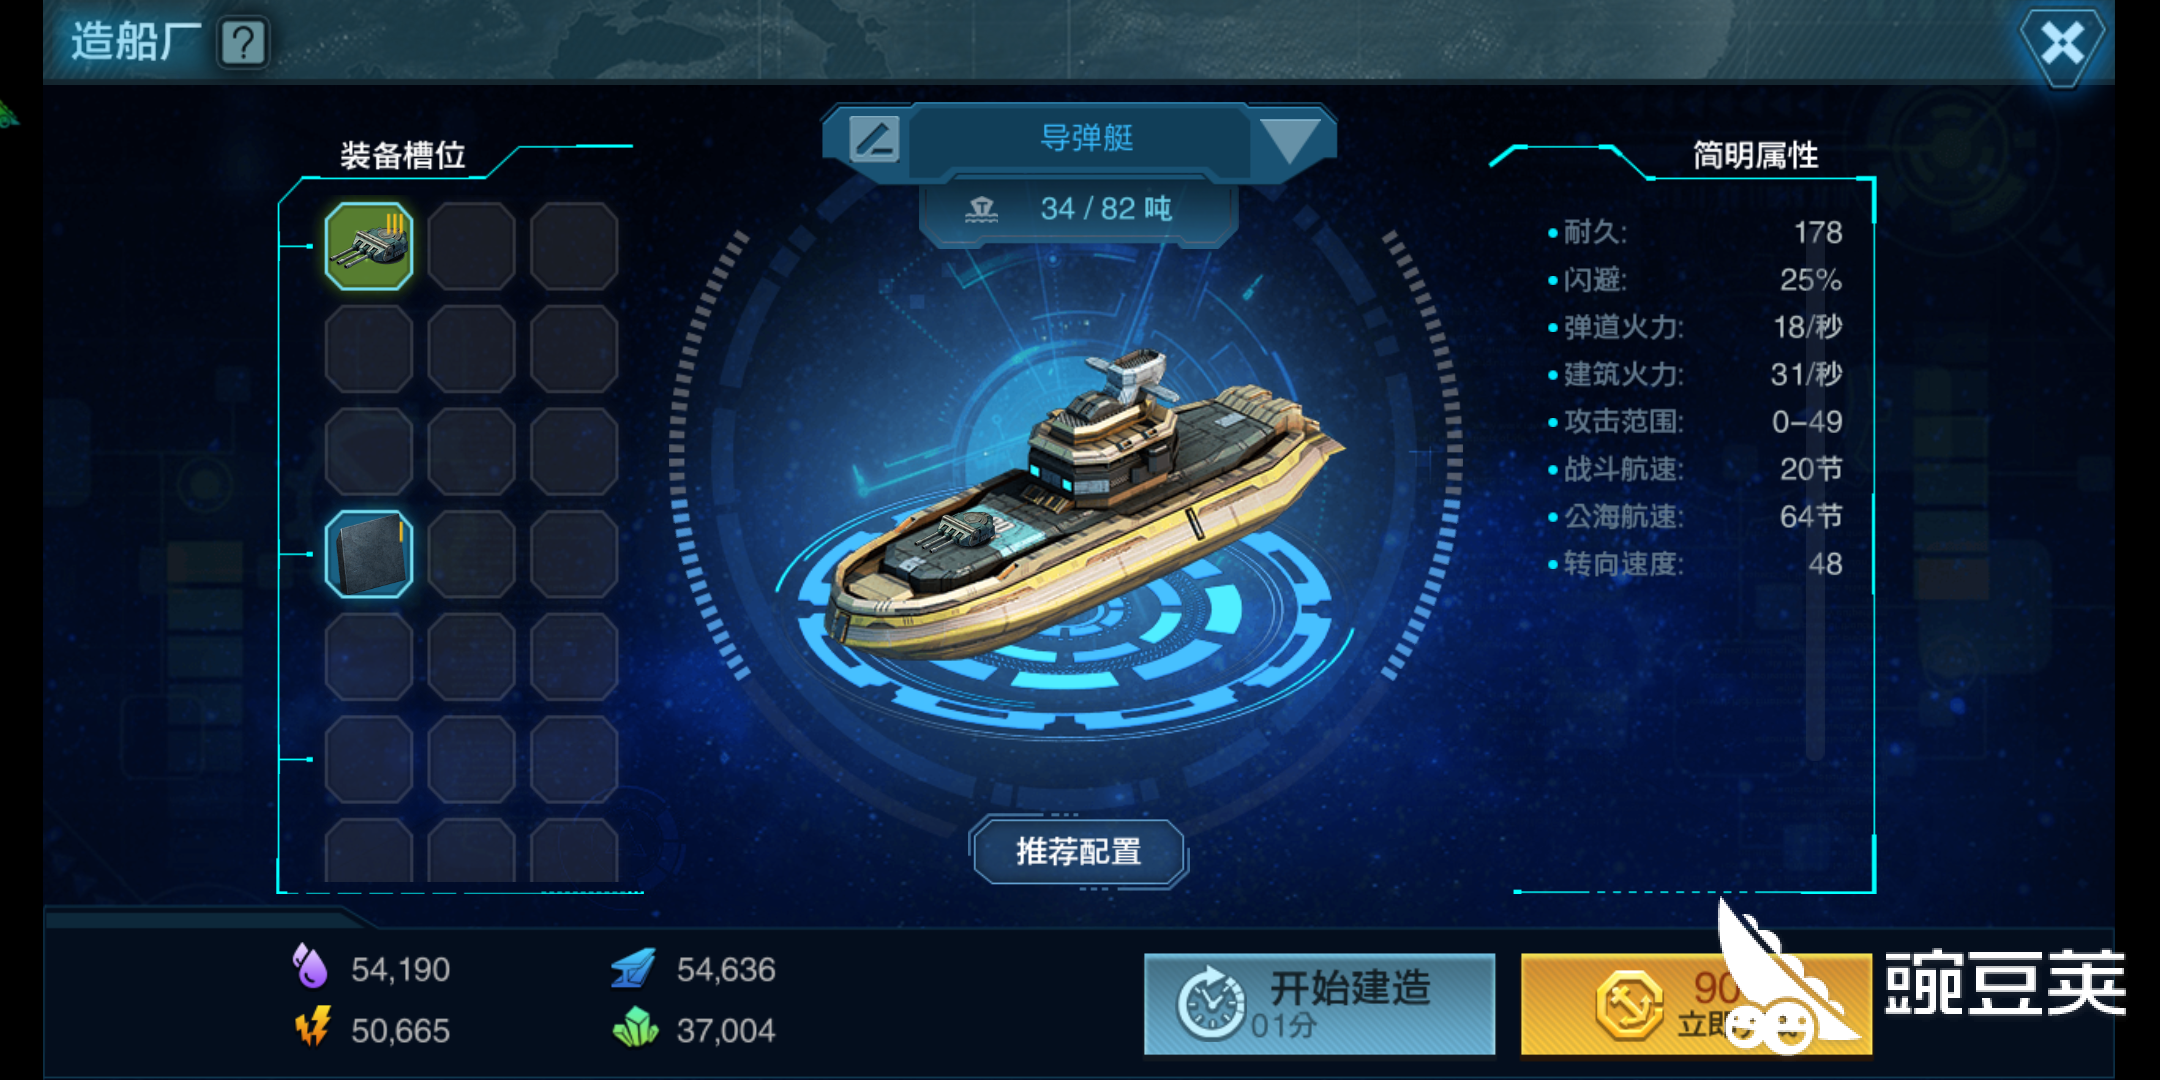Select the equipped armor plate slot
Image resolution: width=2160 pixels, height=1080 pixels.
pos(369,554)
